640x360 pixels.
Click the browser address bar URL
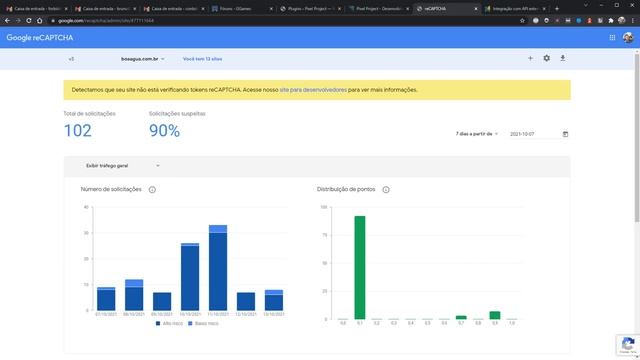[x=106, y=20]
